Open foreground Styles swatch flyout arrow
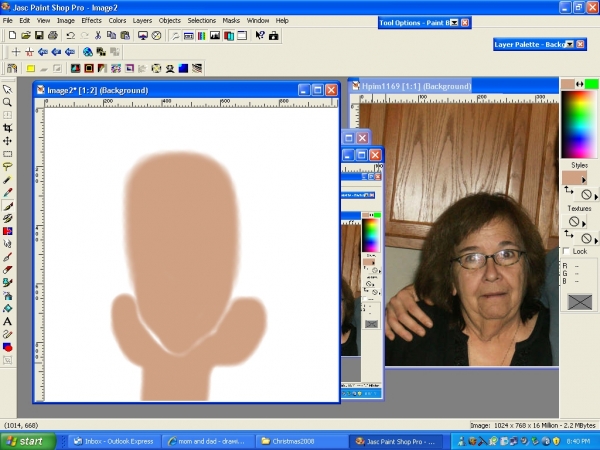The image size is (600, 450). tap(584, 179)
